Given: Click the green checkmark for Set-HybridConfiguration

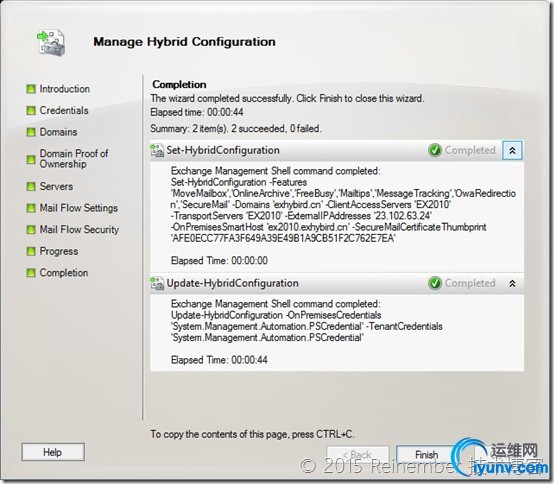Looking at the screenshot, I should coord(435,150).
